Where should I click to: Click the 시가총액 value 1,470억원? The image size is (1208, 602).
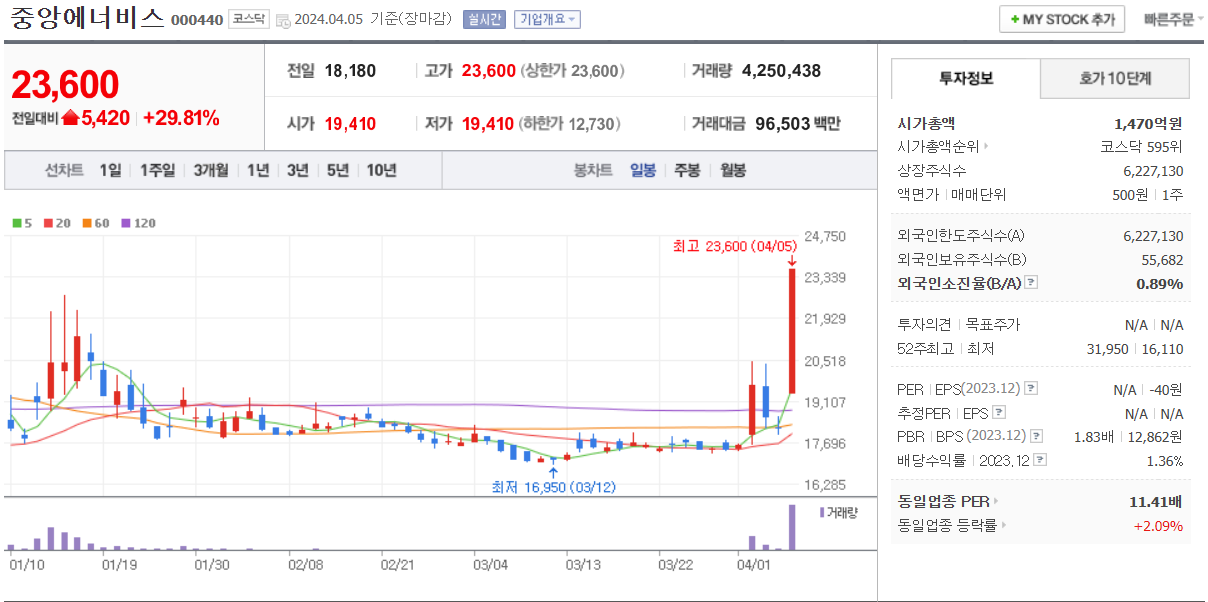(1148, 123)
